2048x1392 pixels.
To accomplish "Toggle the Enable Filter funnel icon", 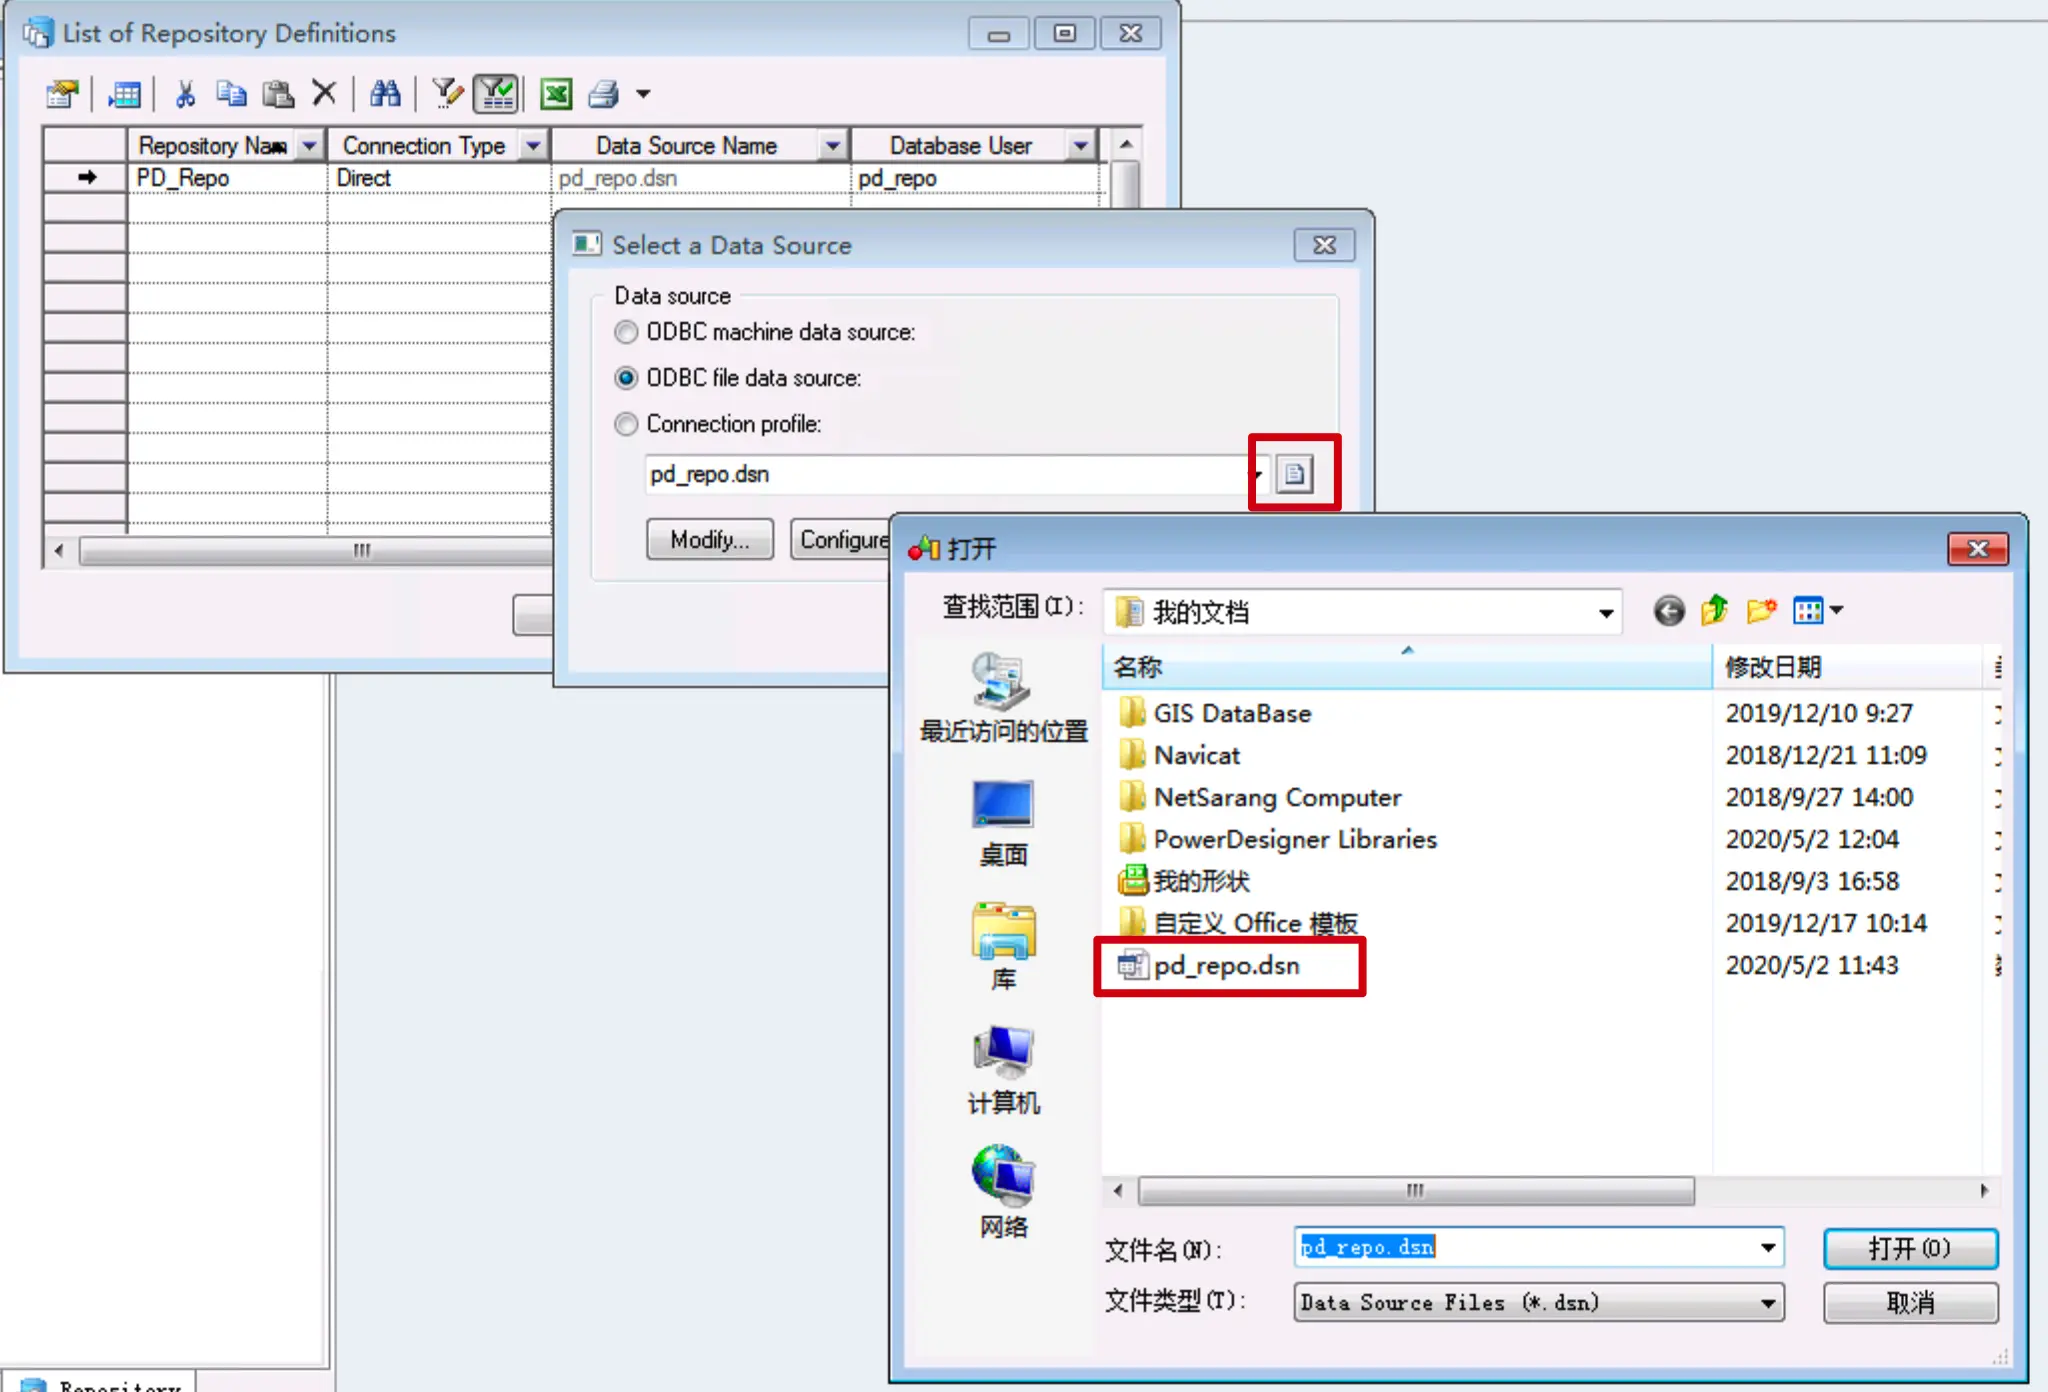I will 497,94.
